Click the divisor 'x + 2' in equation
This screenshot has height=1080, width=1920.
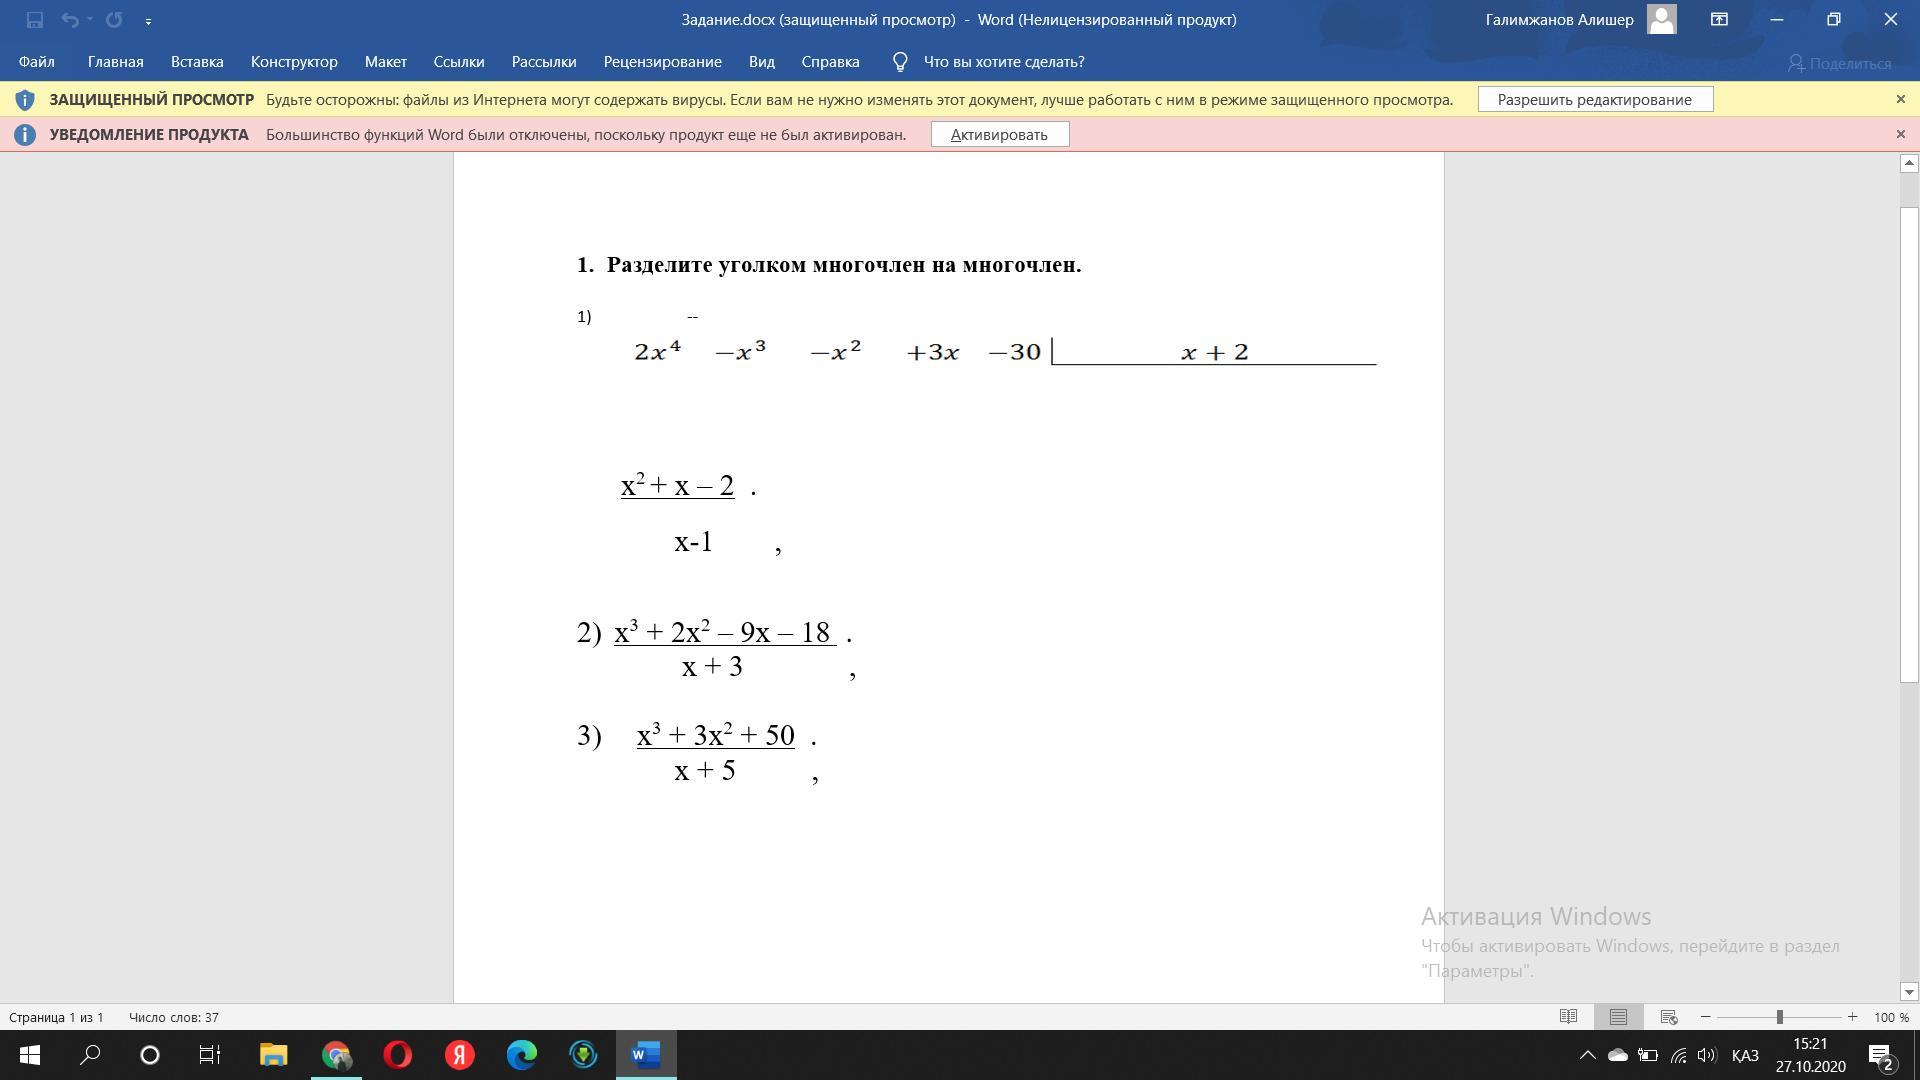coord(1215,352)
